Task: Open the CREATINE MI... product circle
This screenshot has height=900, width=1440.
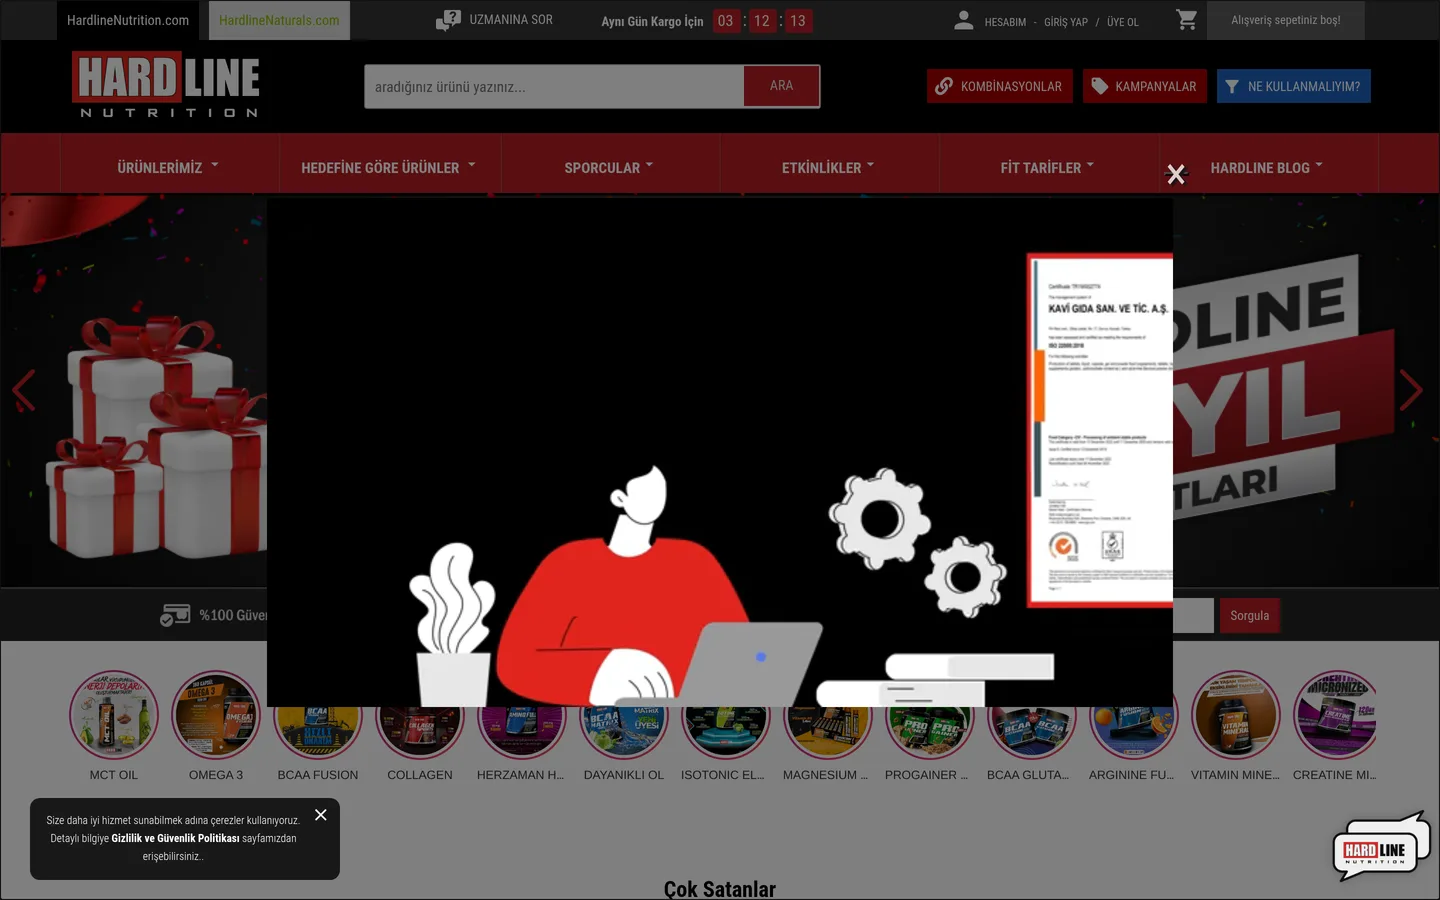Action: tap(1335, 714)
